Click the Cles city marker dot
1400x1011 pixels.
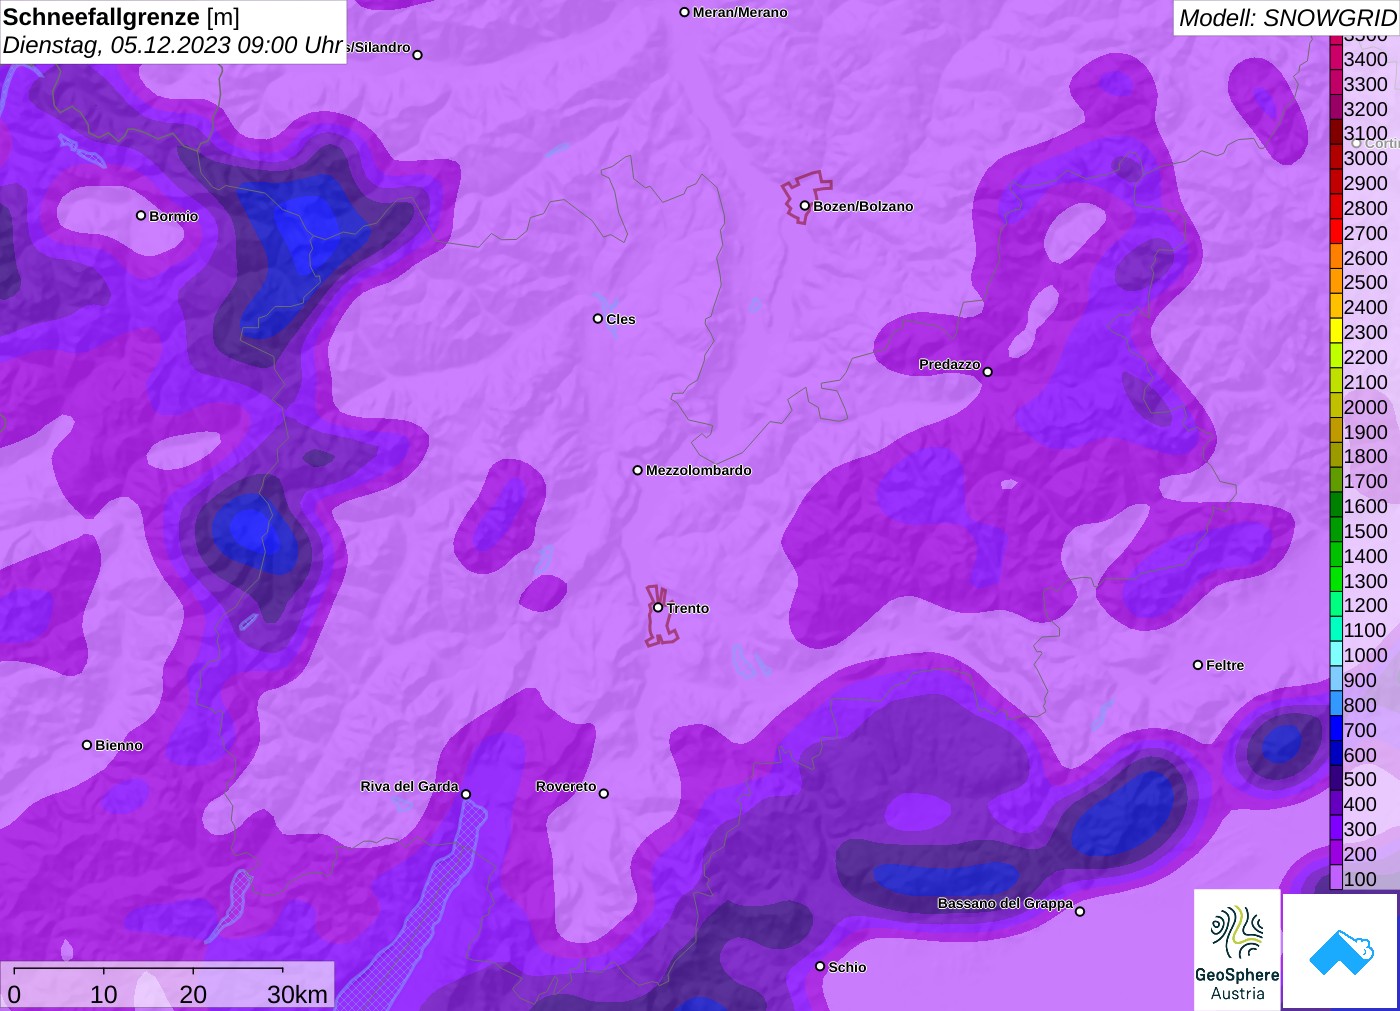click(598, 319)
